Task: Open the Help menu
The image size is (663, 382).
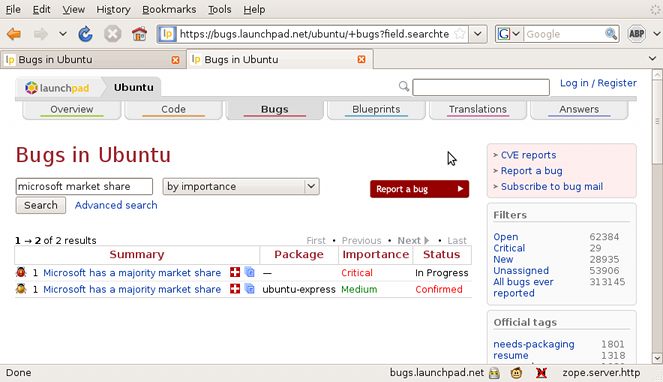Action: 254,9
